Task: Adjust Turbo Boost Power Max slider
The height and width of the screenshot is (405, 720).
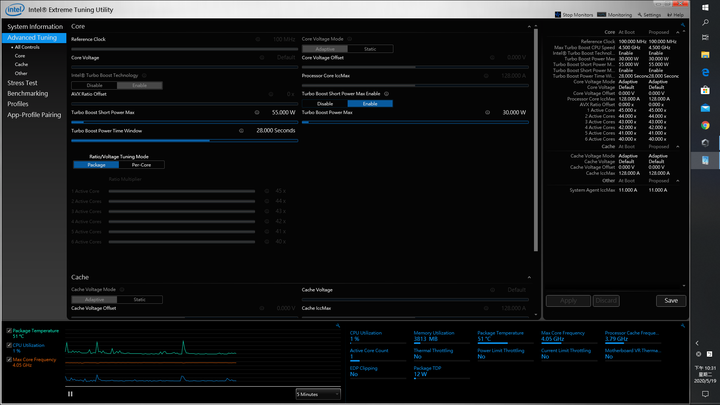Action: pyautogui.click(x=415, y=122)
